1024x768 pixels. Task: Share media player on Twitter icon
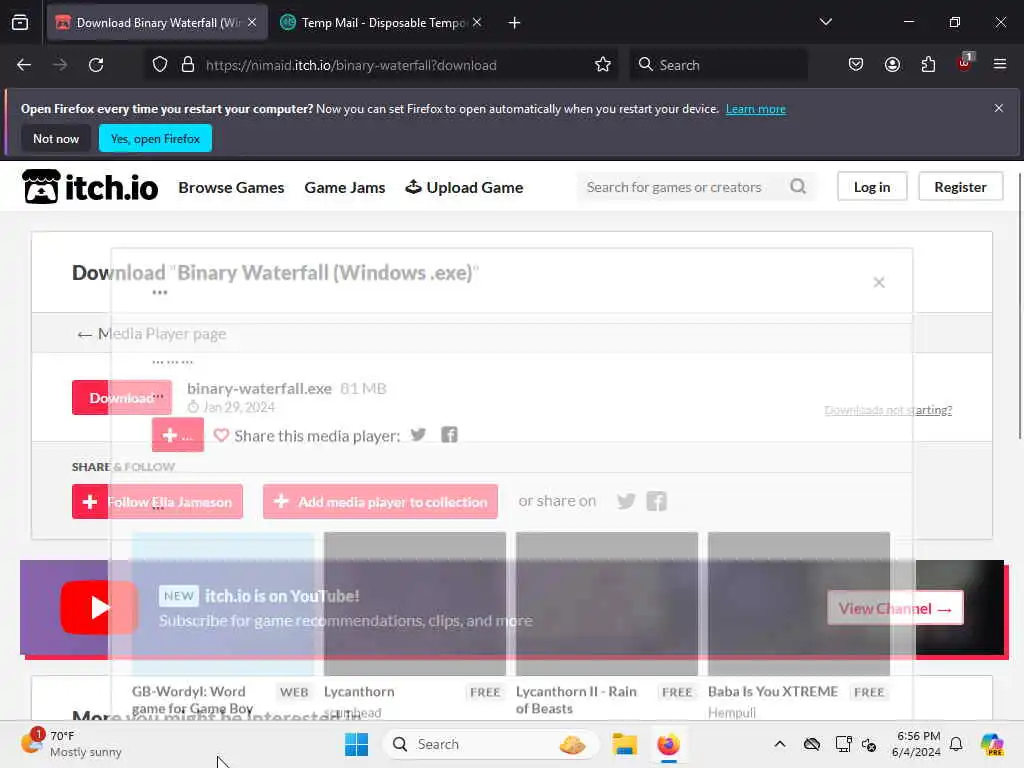(x=418, y=435)
